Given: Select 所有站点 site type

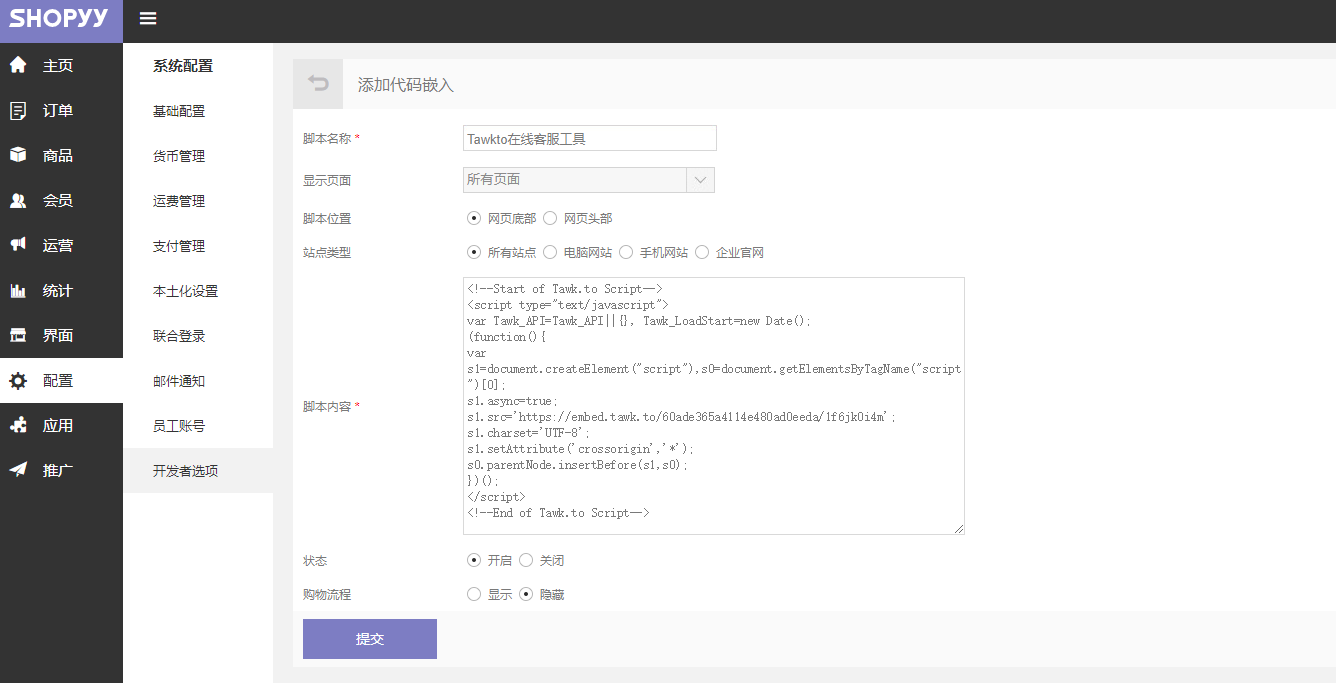Looking at the screenshot, I should [x=474, y=252].
